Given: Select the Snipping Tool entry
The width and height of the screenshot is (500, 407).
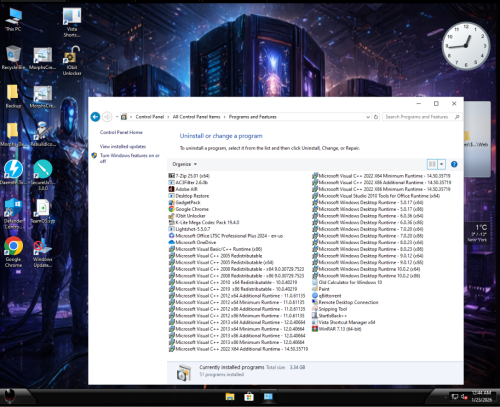Looking at the screenshot, I should coord(329,309).
